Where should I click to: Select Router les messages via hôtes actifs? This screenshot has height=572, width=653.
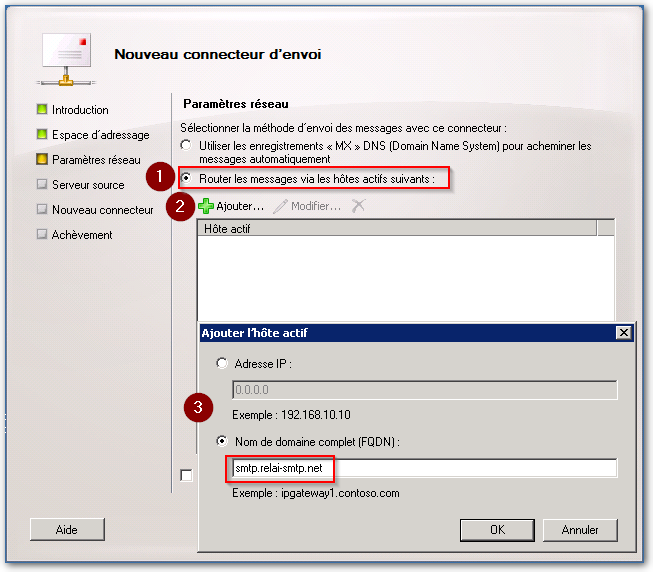coord(186,178)
